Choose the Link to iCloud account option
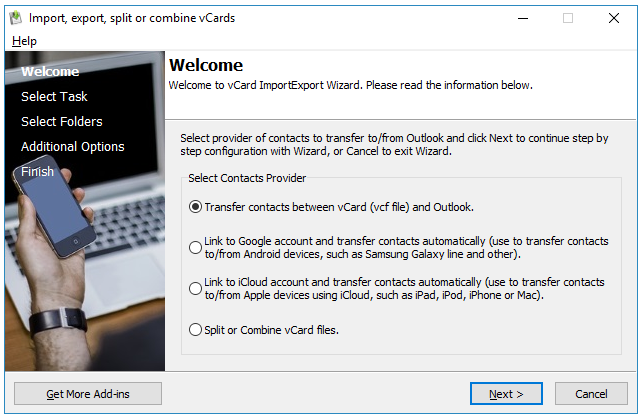This screenshot has width=641, height=417. 195,289
